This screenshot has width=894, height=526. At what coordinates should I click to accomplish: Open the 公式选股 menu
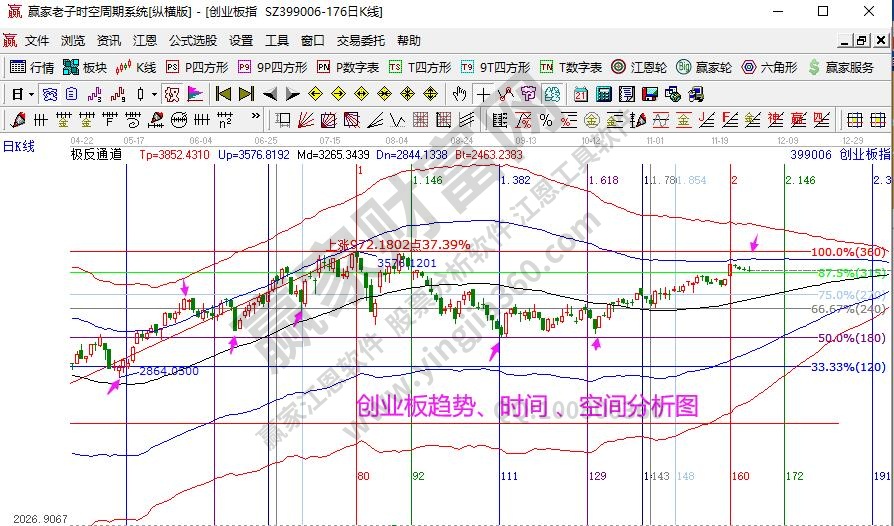pos(192,41)
